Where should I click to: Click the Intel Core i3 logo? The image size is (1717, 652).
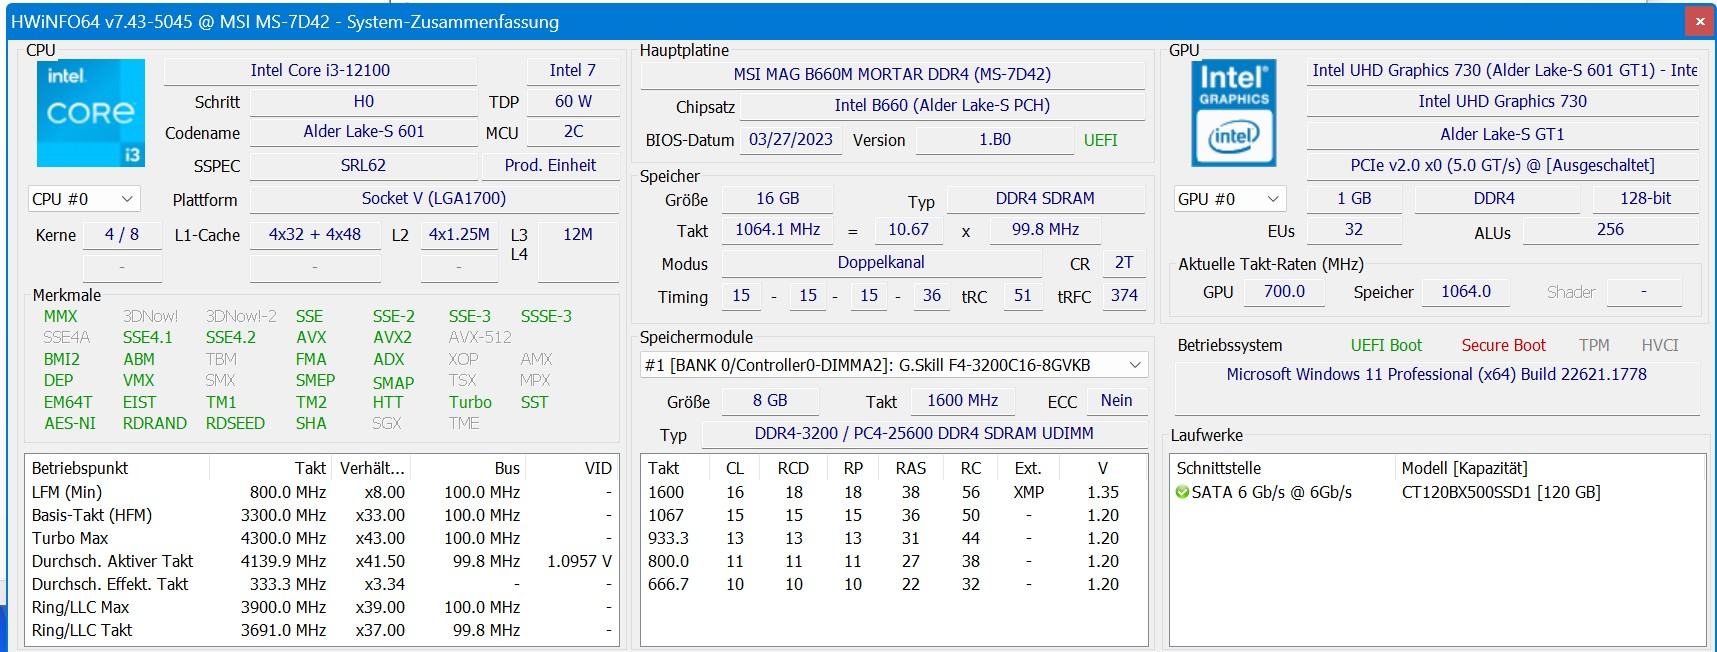91,113
